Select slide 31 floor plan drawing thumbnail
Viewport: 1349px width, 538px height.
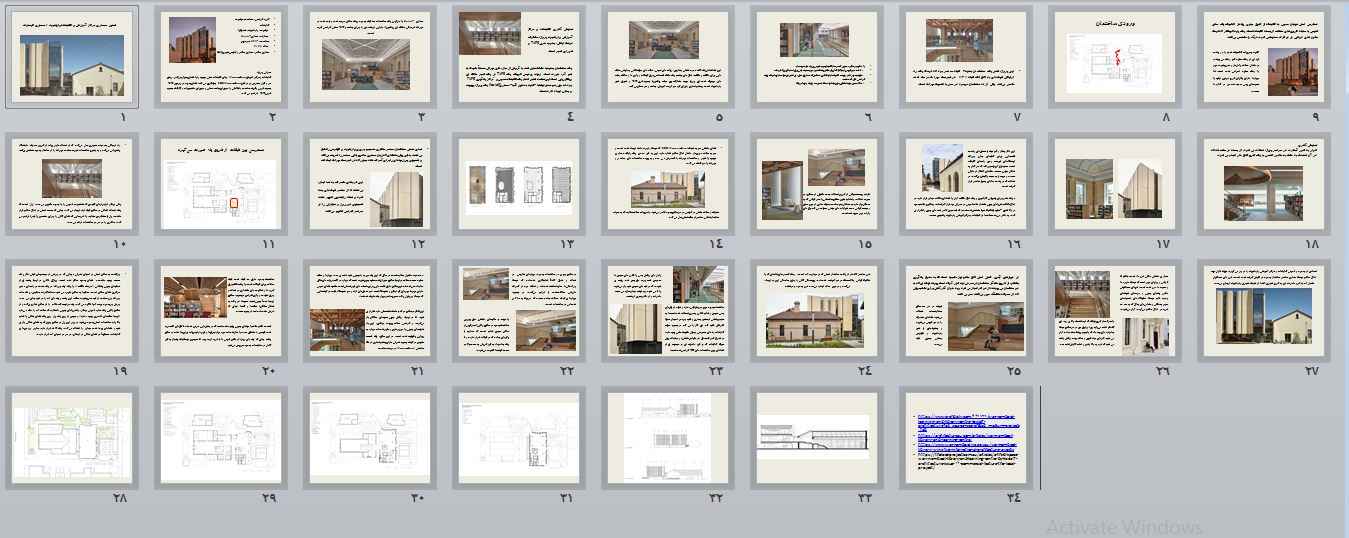pyautogui.click(x=518, y=437)
